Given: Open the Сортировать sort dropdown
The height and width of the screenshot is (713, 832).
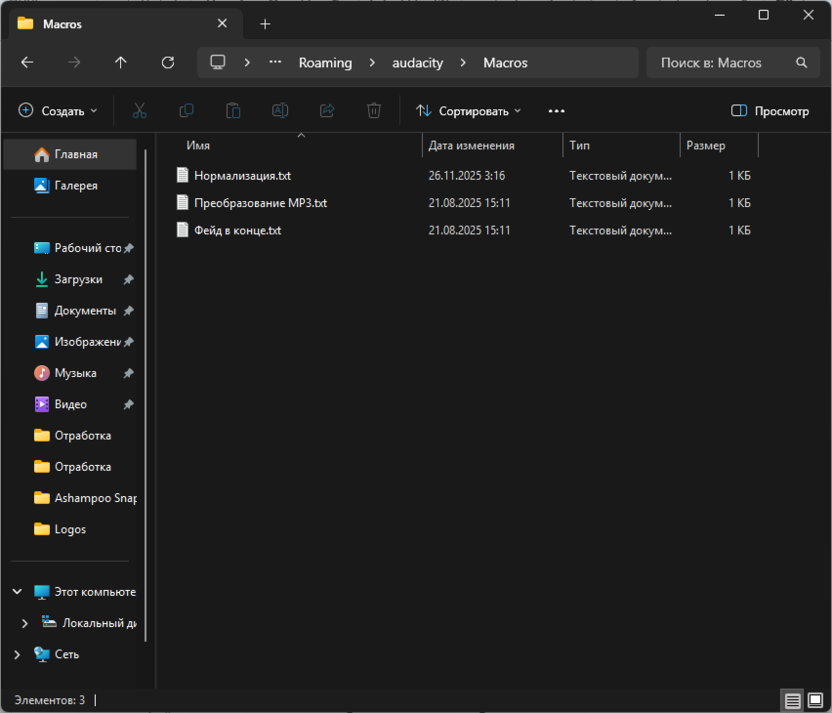Looking at the screenshot, I should point(469,111).
